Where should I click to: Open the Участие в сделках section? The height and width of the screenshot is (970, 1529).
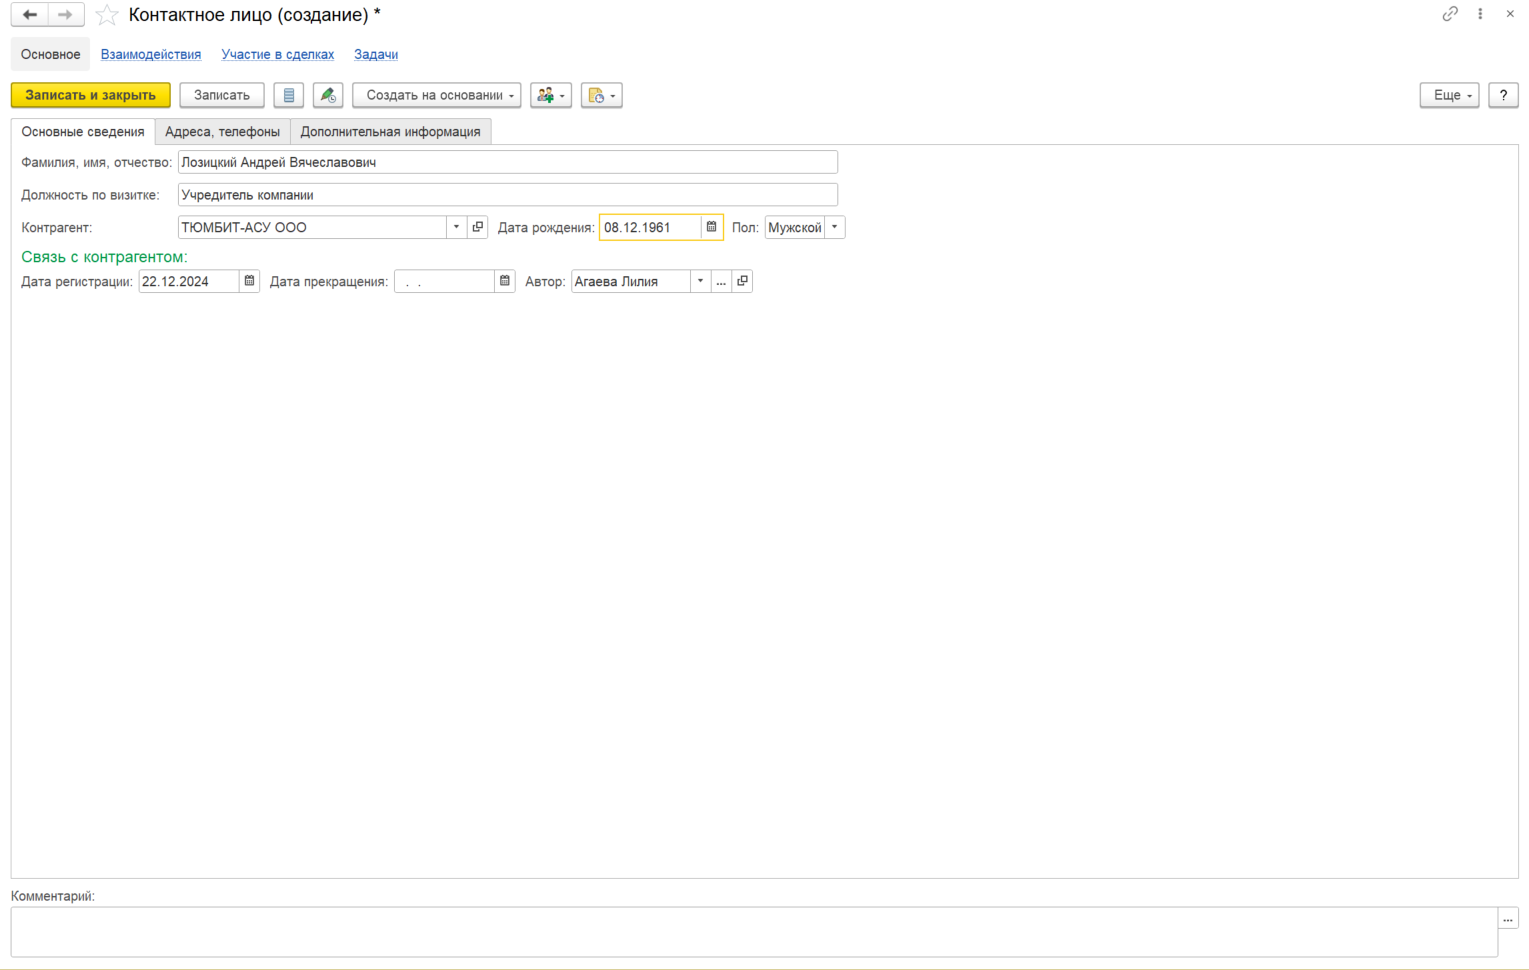coord(278,54)
